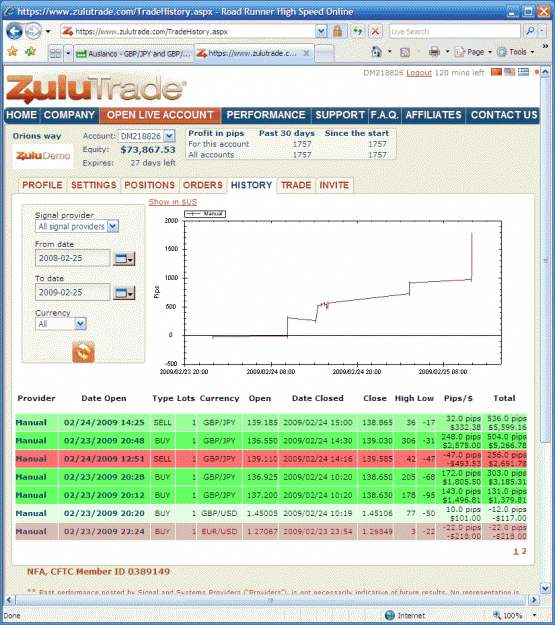The width and height of the screenshot is (555, 625).
Task: Close the zulutrade browser tab
Action: click(306, 53)
